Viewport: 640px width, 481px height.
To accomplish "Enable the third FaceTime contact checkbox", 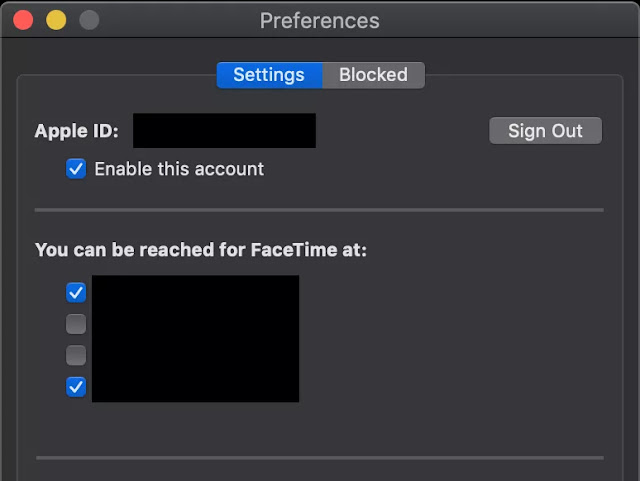I will 76,355.
